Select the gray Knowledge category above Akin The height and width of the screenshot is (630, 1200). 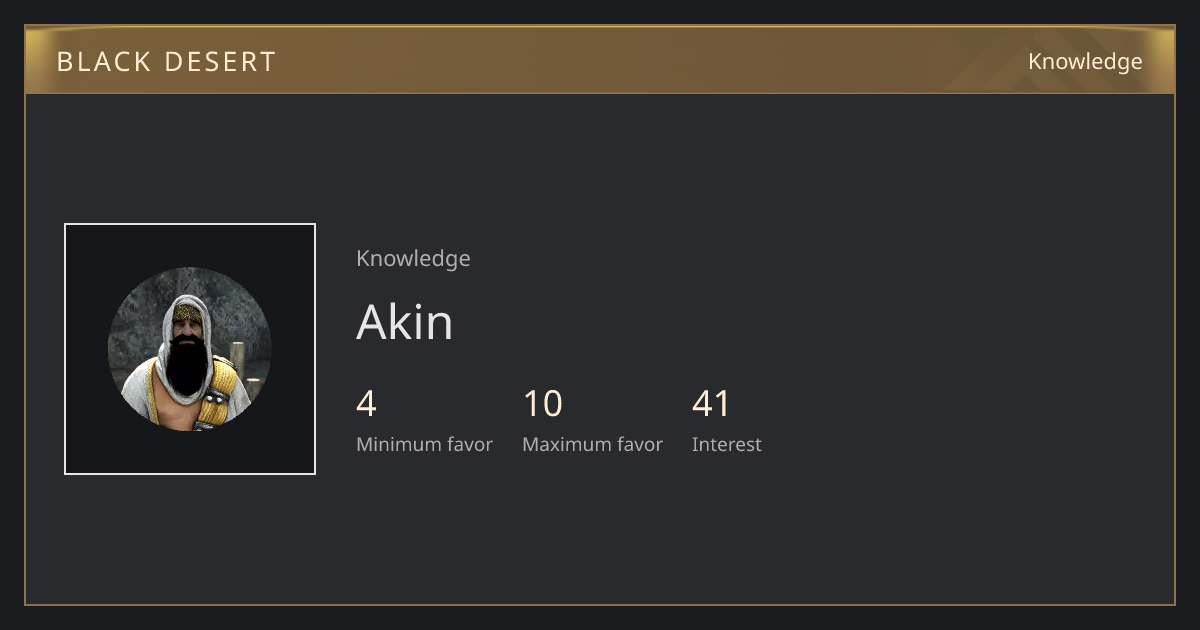[413, 259]
